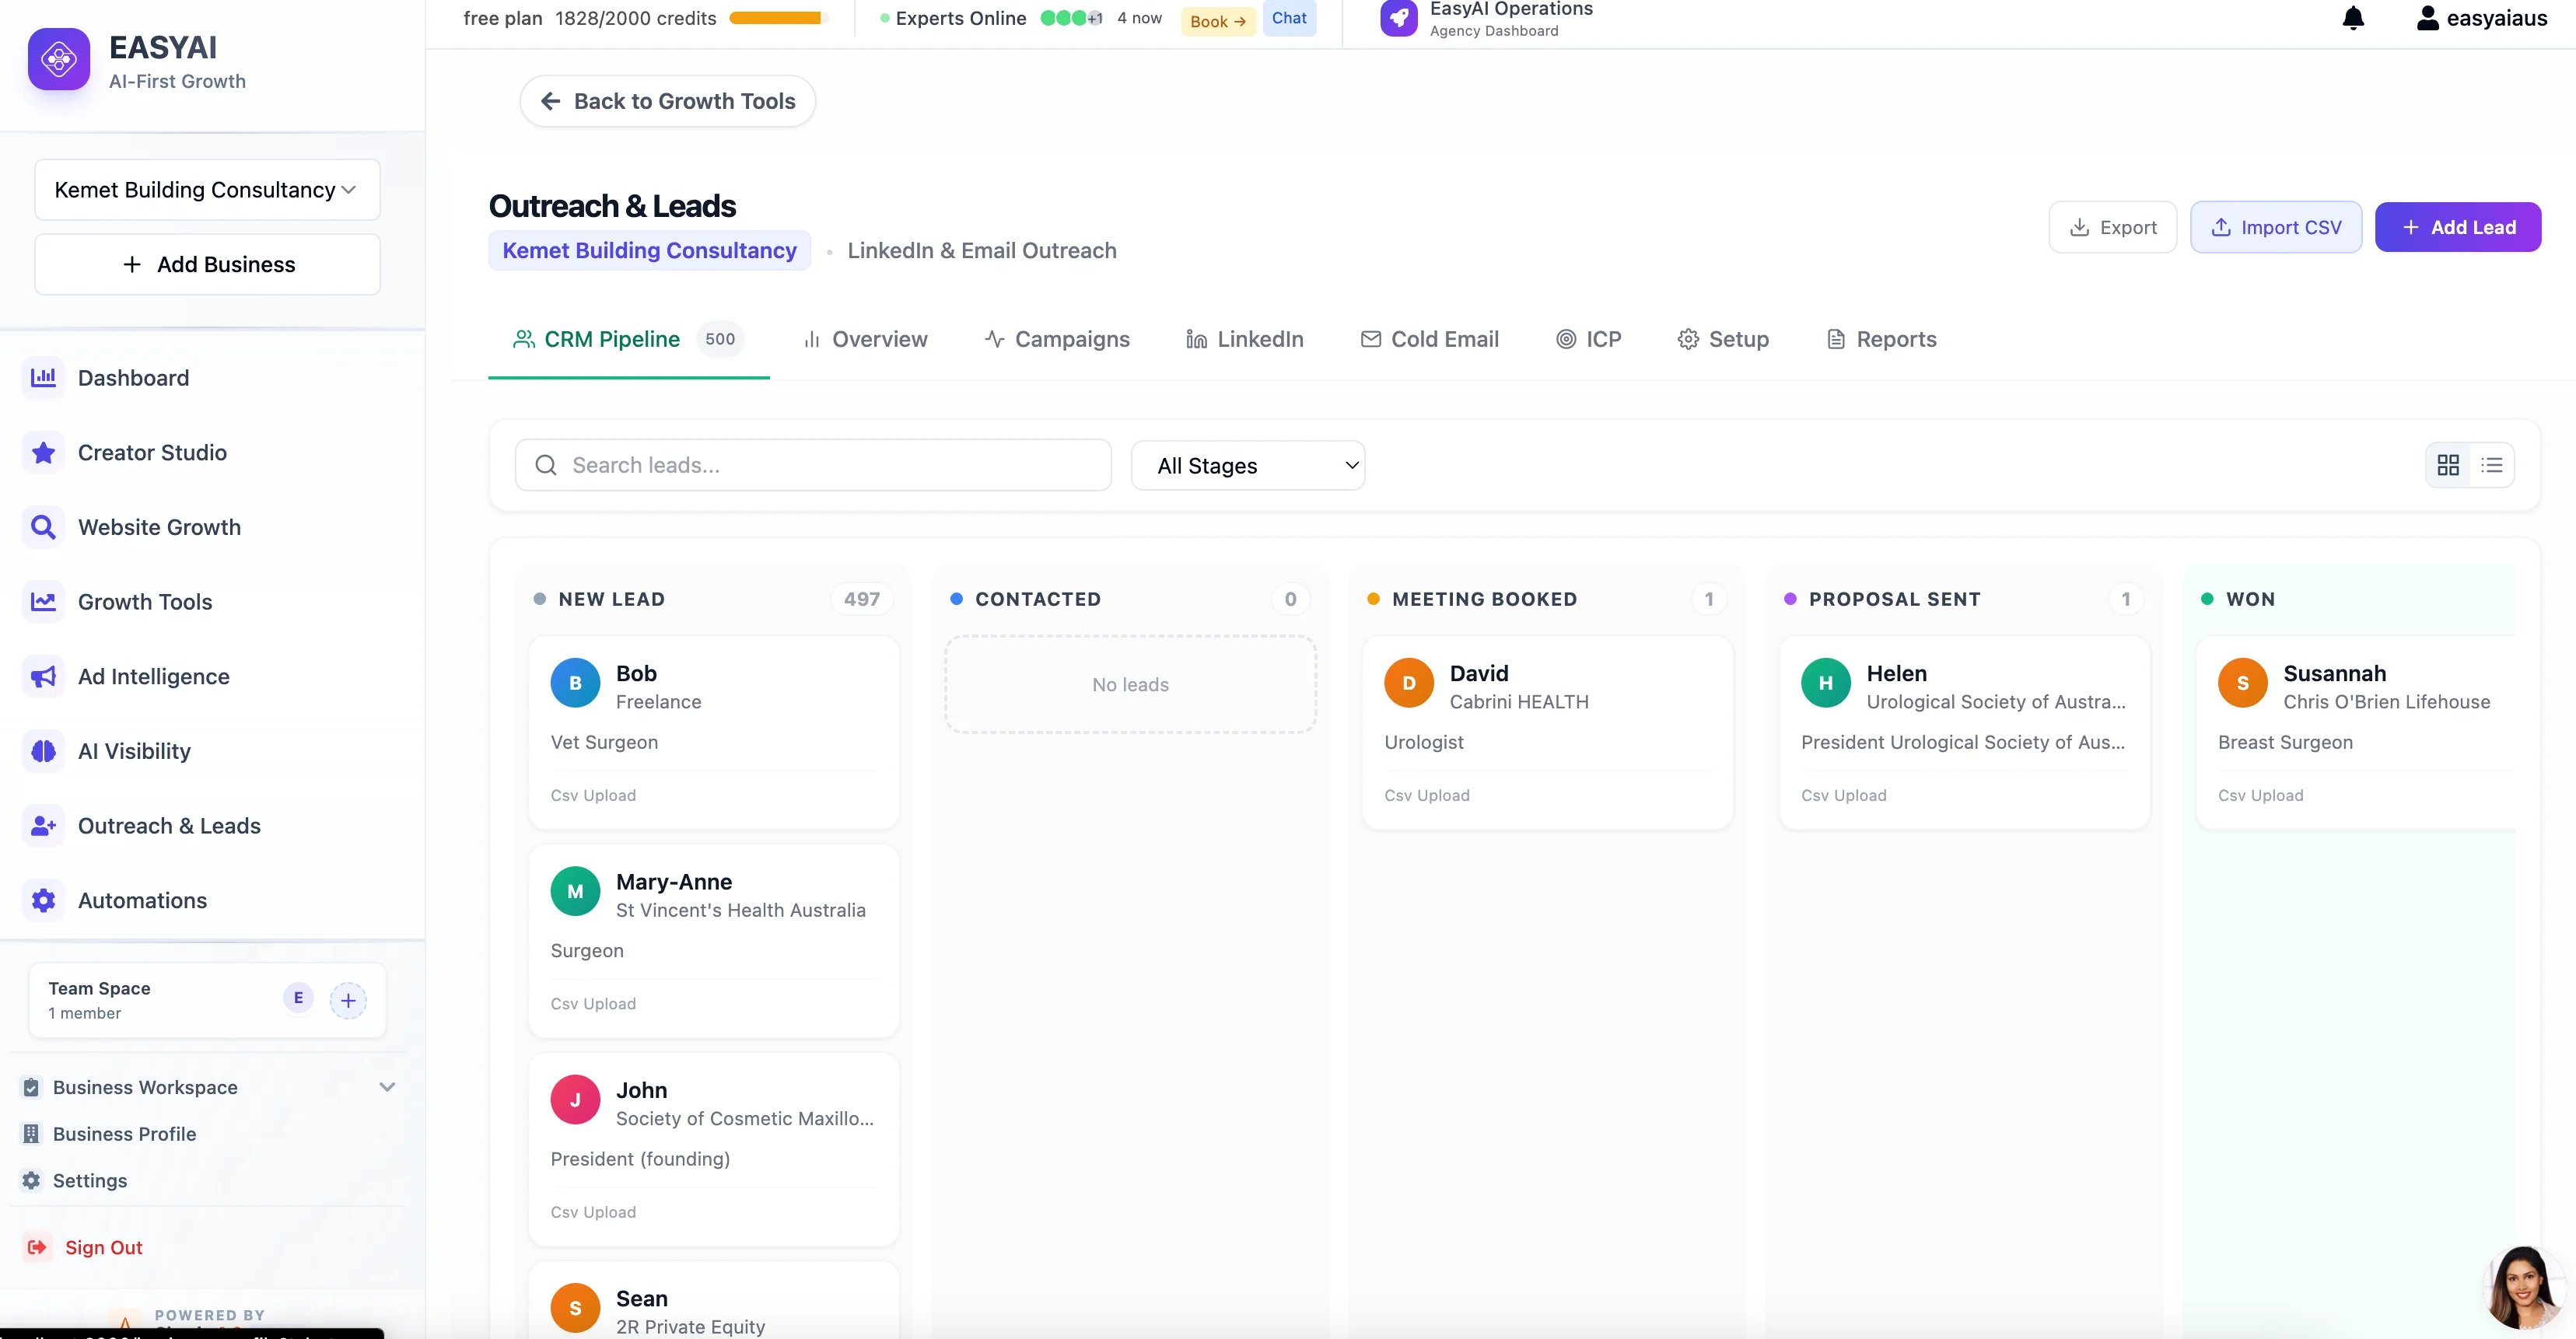The height and width of the screenshot is (1339, 2576).
Task: Switch to list view of leads
Action: pyautogui.click(x=2492, y=464)
